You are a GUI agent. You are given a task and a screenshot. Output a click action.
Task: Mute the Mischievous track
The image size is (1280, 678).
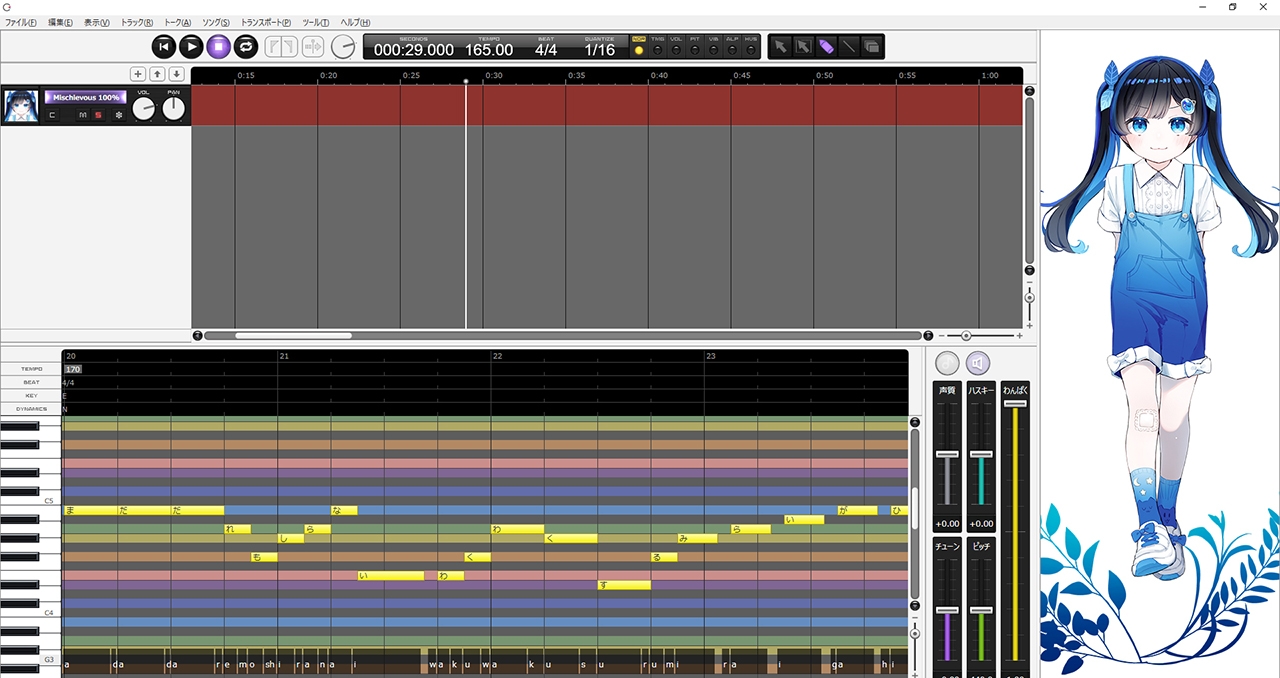(83, 115)
